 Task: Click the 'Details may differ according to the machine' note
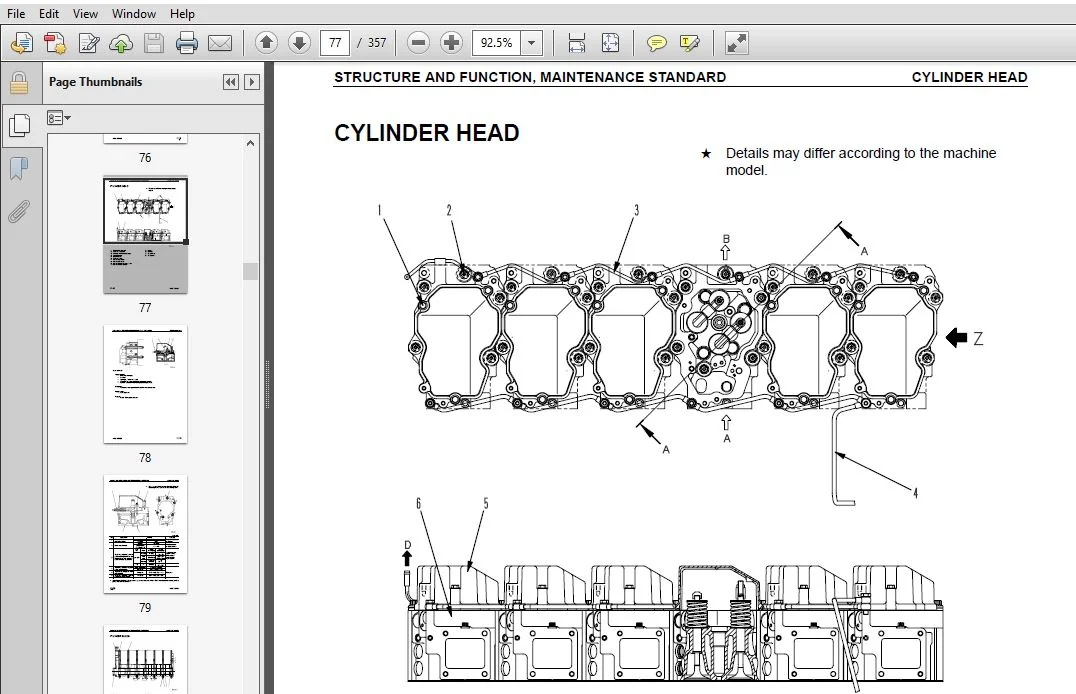(x=861, y=153)
